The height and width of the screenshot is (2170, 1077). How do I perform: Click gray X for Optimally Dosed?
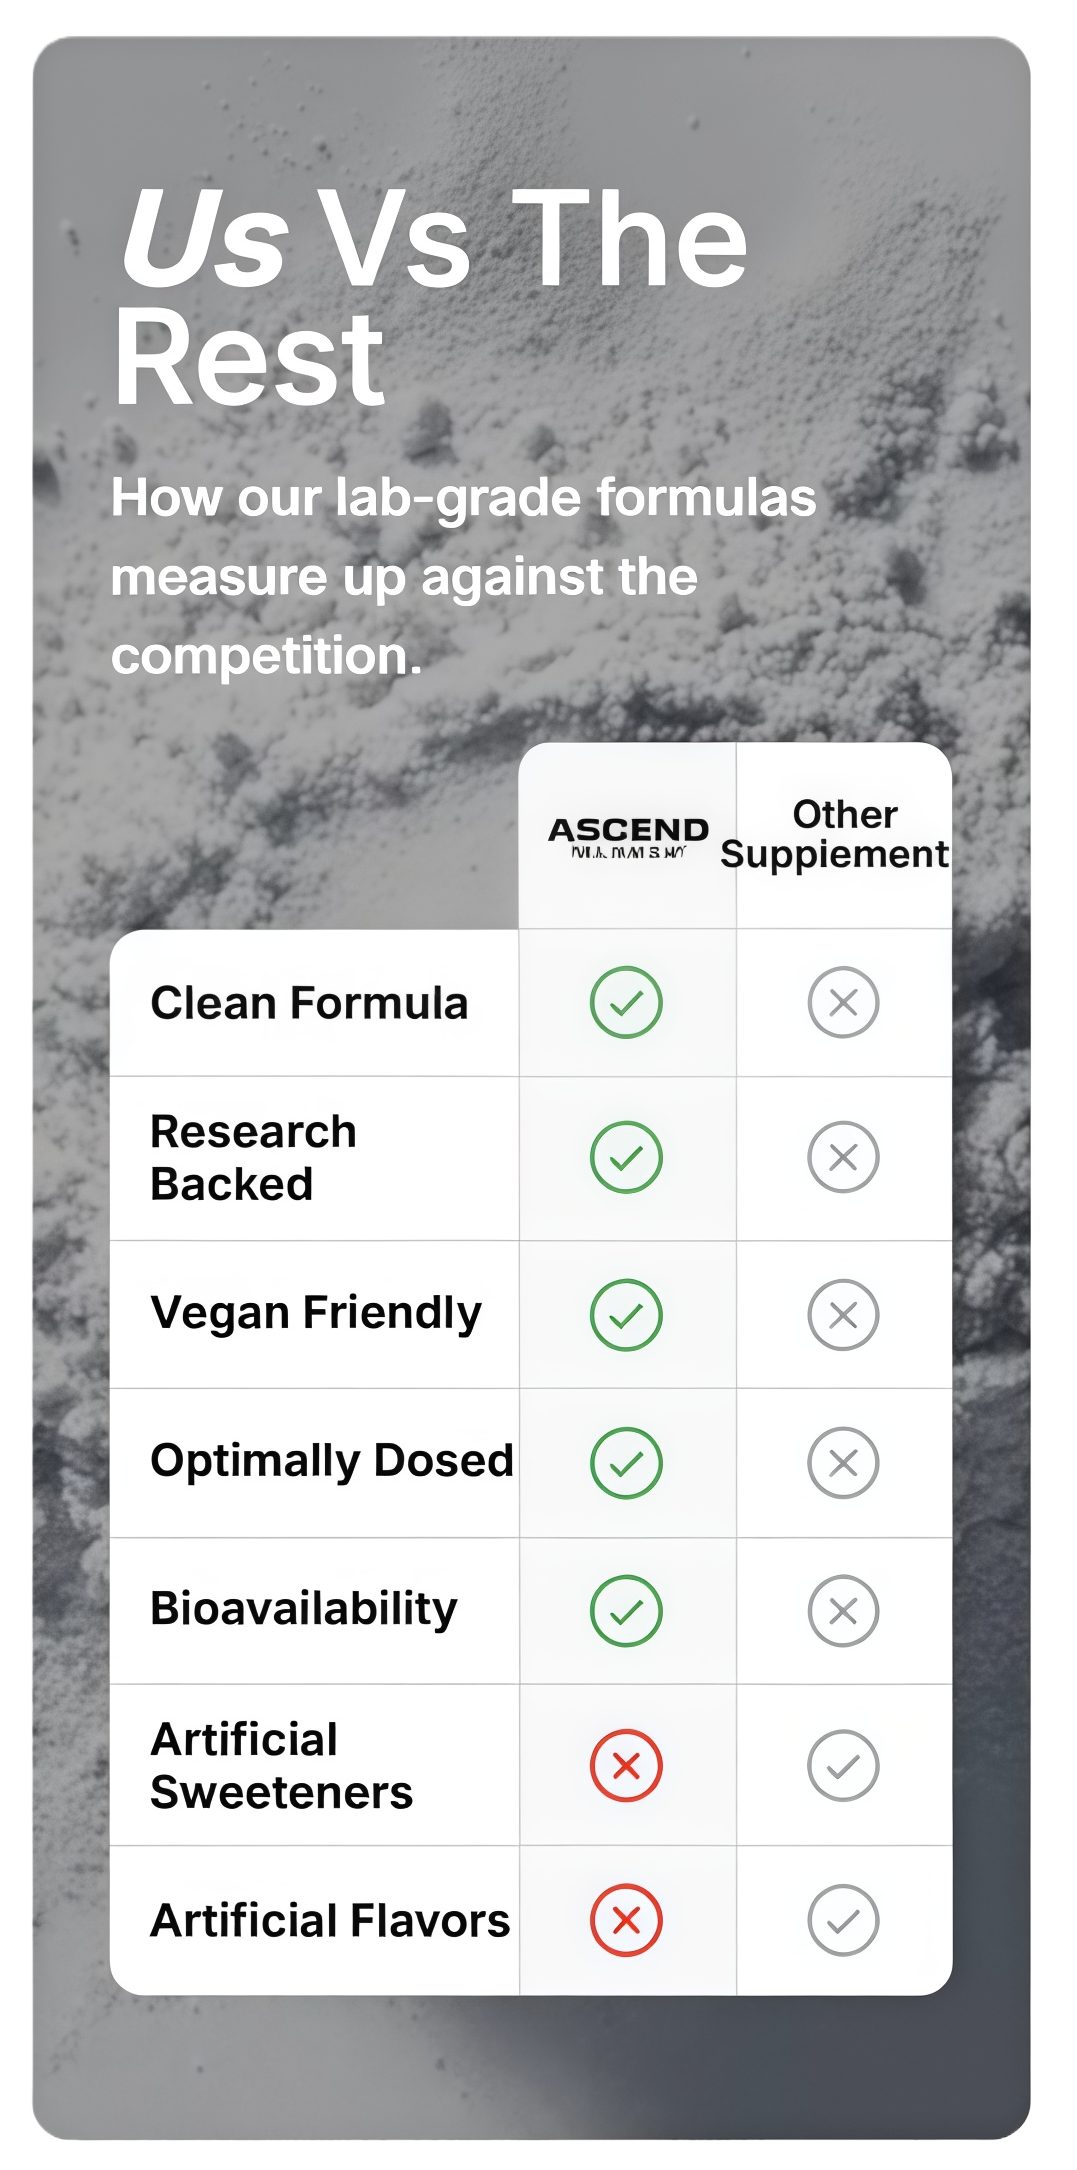pyautogui.click(x=843, y=1463)
